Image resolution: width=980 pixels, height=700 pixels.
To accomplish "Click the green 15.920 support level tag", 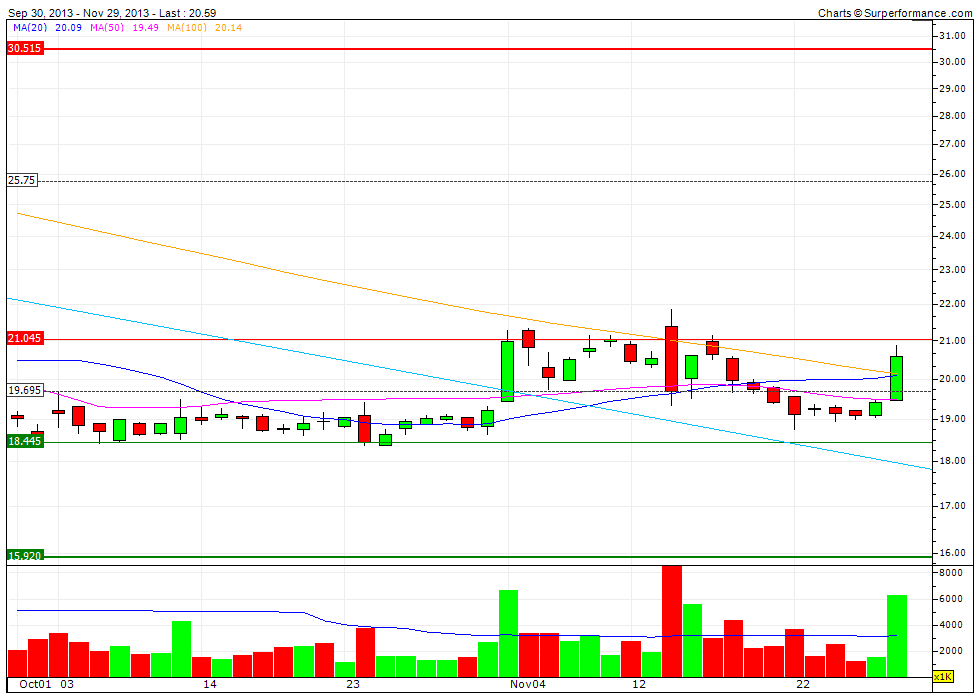I will [24, 555].
